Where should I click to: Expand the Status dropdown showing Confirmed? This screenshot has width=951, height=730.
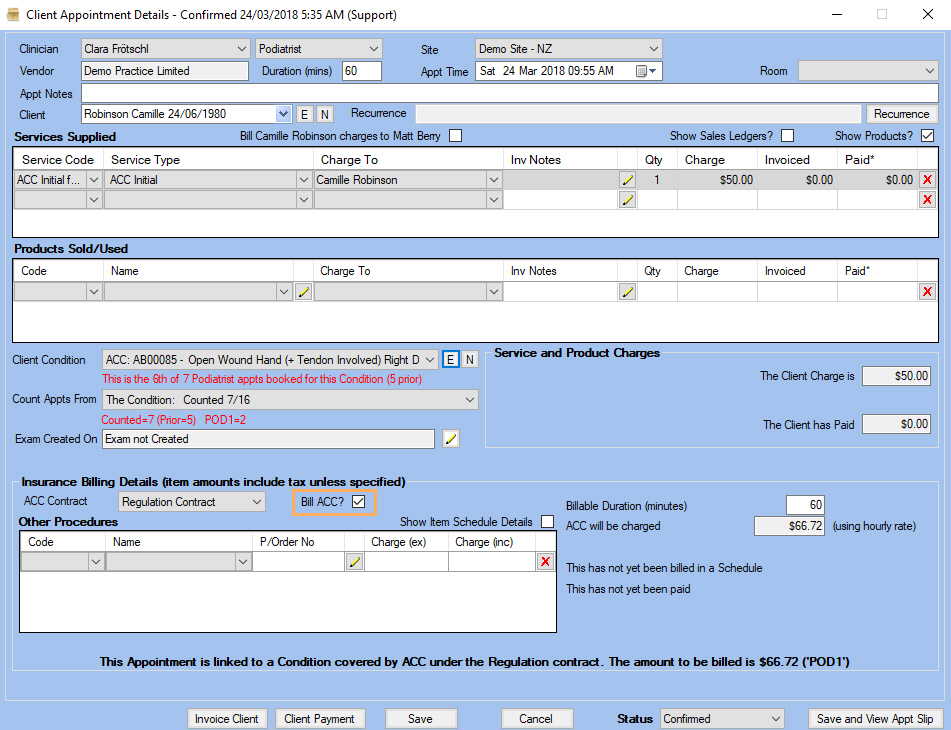pyautogui.click(x=774, y=718)
